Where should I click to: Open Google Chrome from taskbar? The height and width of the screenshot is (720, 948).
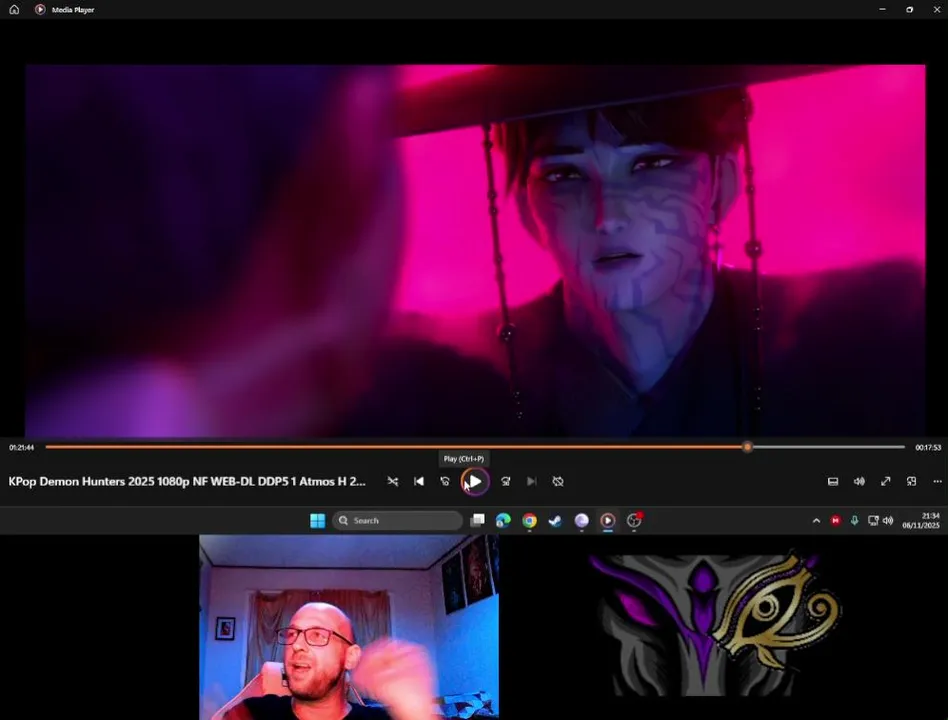(530, 521)
